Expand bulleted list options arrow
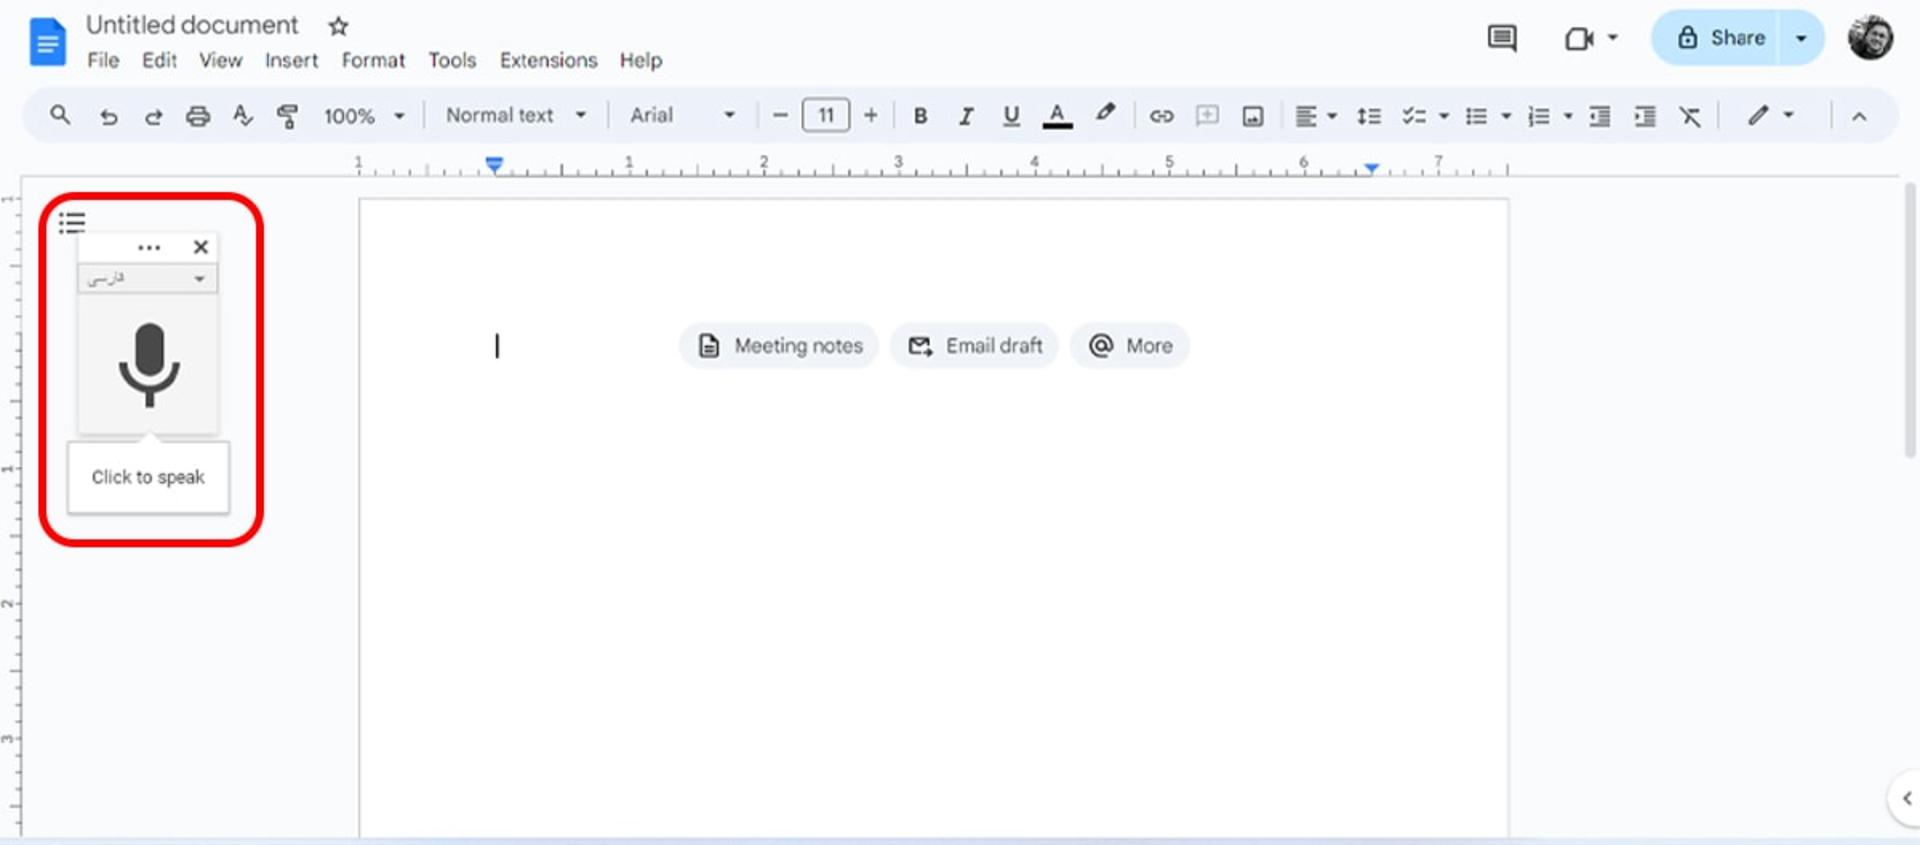 (x=1506, y=116)
